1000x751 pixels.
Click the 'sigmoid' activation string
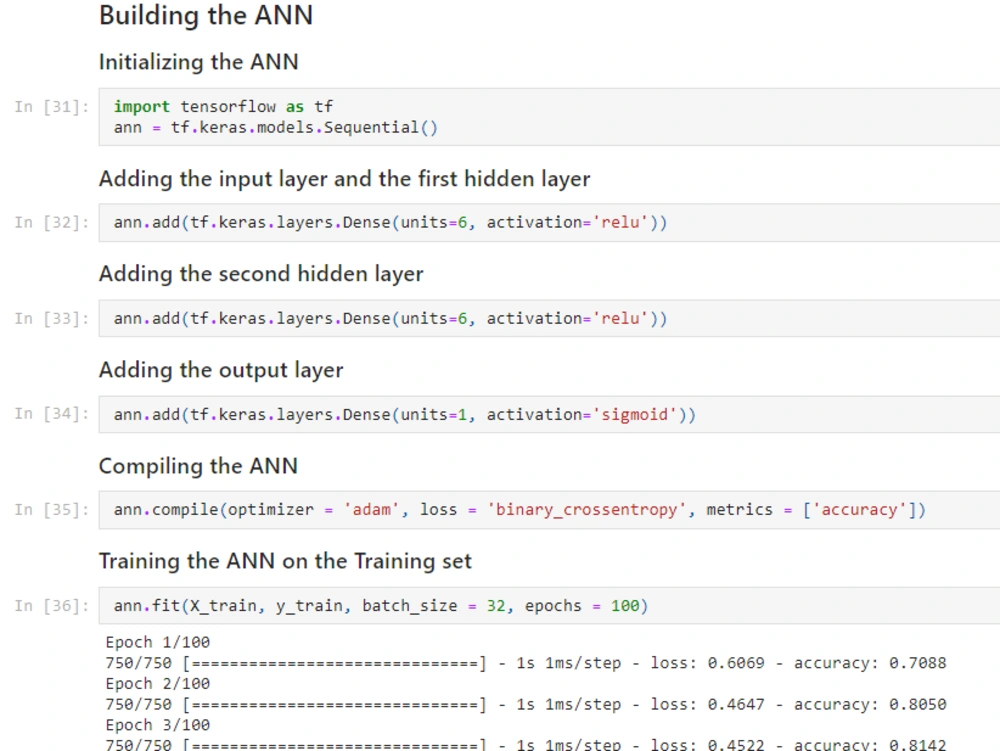click(635, 415)
